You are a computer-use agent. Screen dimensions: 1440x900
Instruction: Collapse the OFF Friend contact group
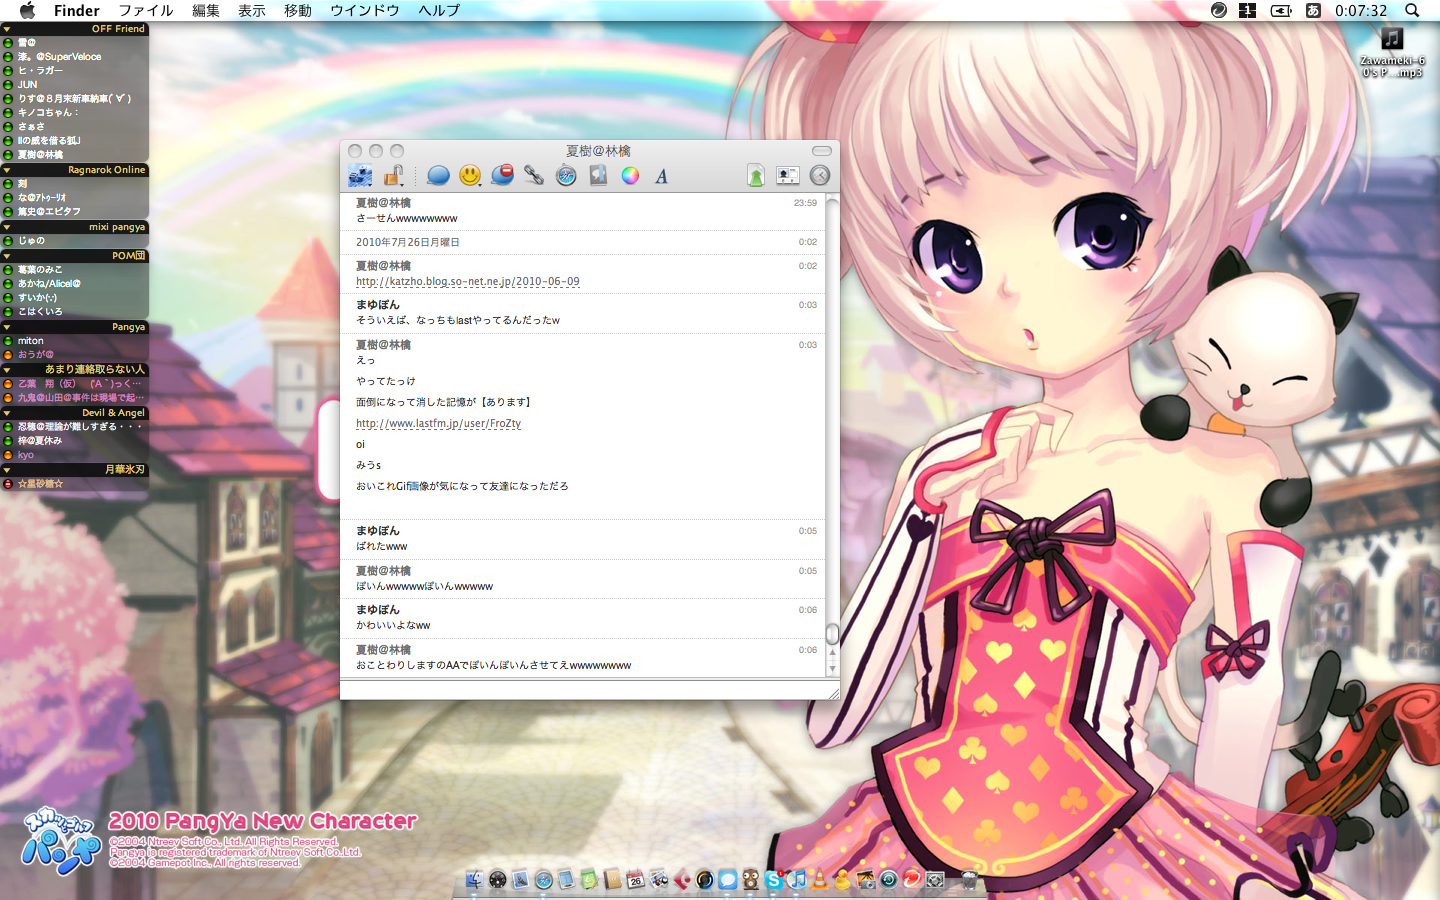click(x=8, y=29)
